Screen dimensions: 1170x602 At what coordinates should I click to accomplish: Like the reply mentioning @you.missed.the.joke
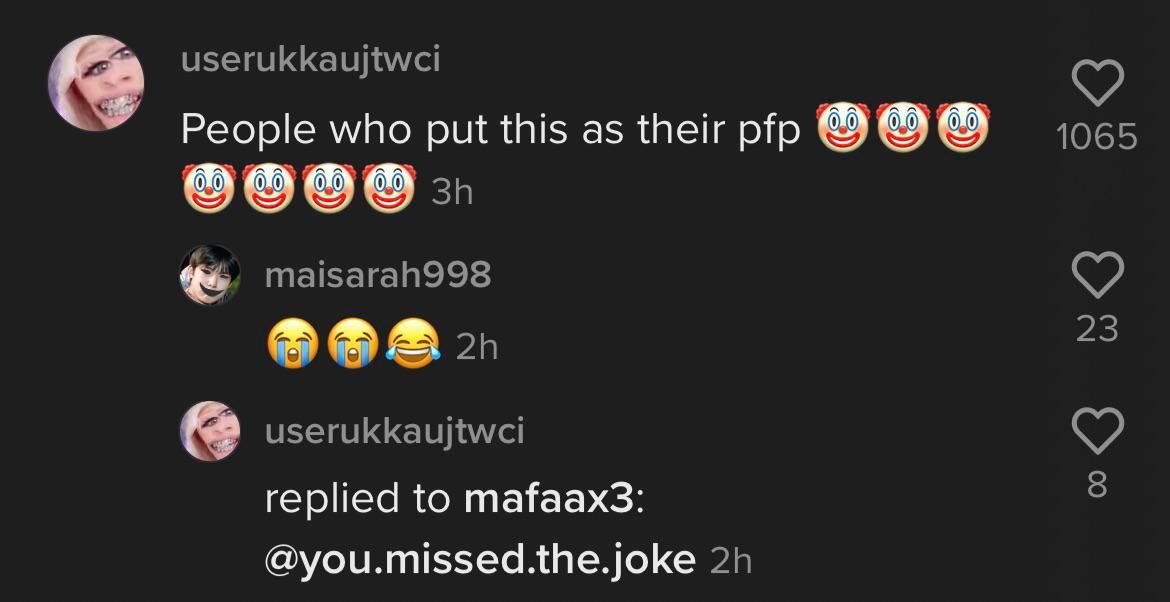point(1097,431)
